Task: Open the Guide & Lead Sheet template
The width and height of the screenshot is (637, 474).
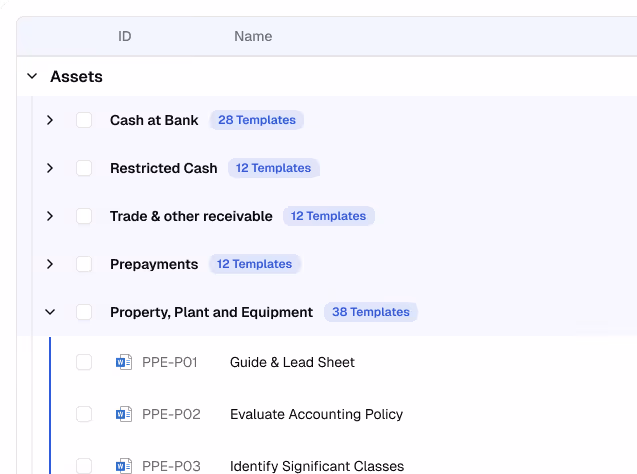Action: pyautogui.click(x=292, y=362)
